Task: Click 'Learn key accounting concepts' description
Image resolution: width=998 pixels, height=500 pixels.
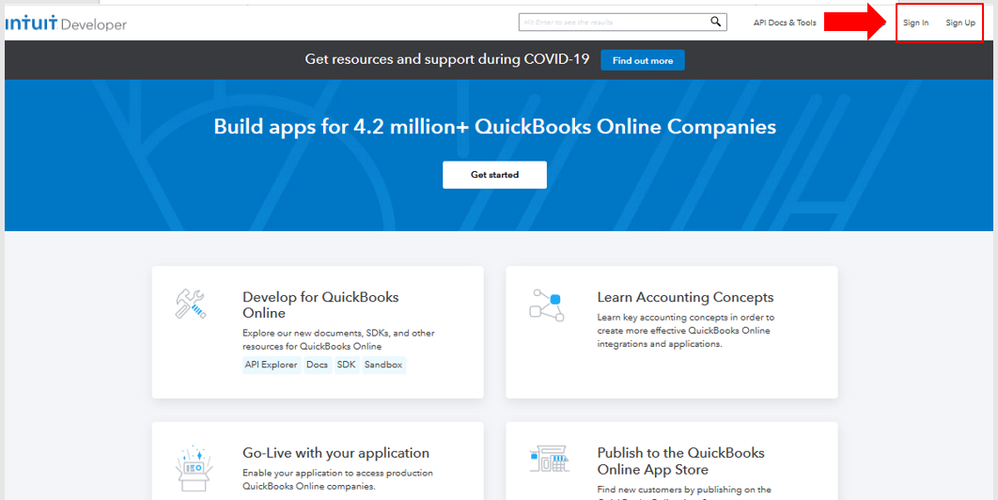Action: [x=685, y=330]
